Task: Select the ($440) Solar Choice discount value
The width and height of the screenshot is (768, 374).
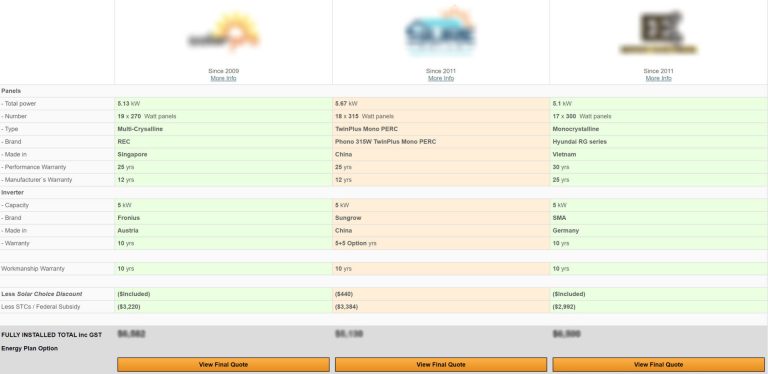Action: coord(344,294)
